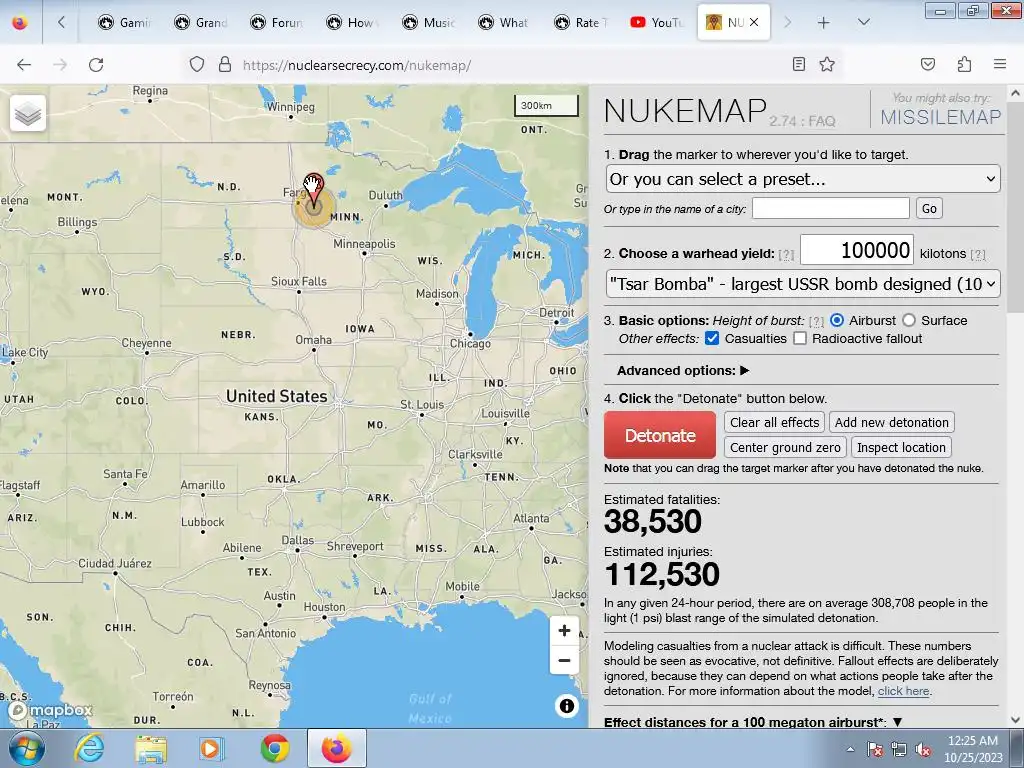The image size is (1024, 768).
Task: Switch to the Rate tab
Action: (581, 23)
